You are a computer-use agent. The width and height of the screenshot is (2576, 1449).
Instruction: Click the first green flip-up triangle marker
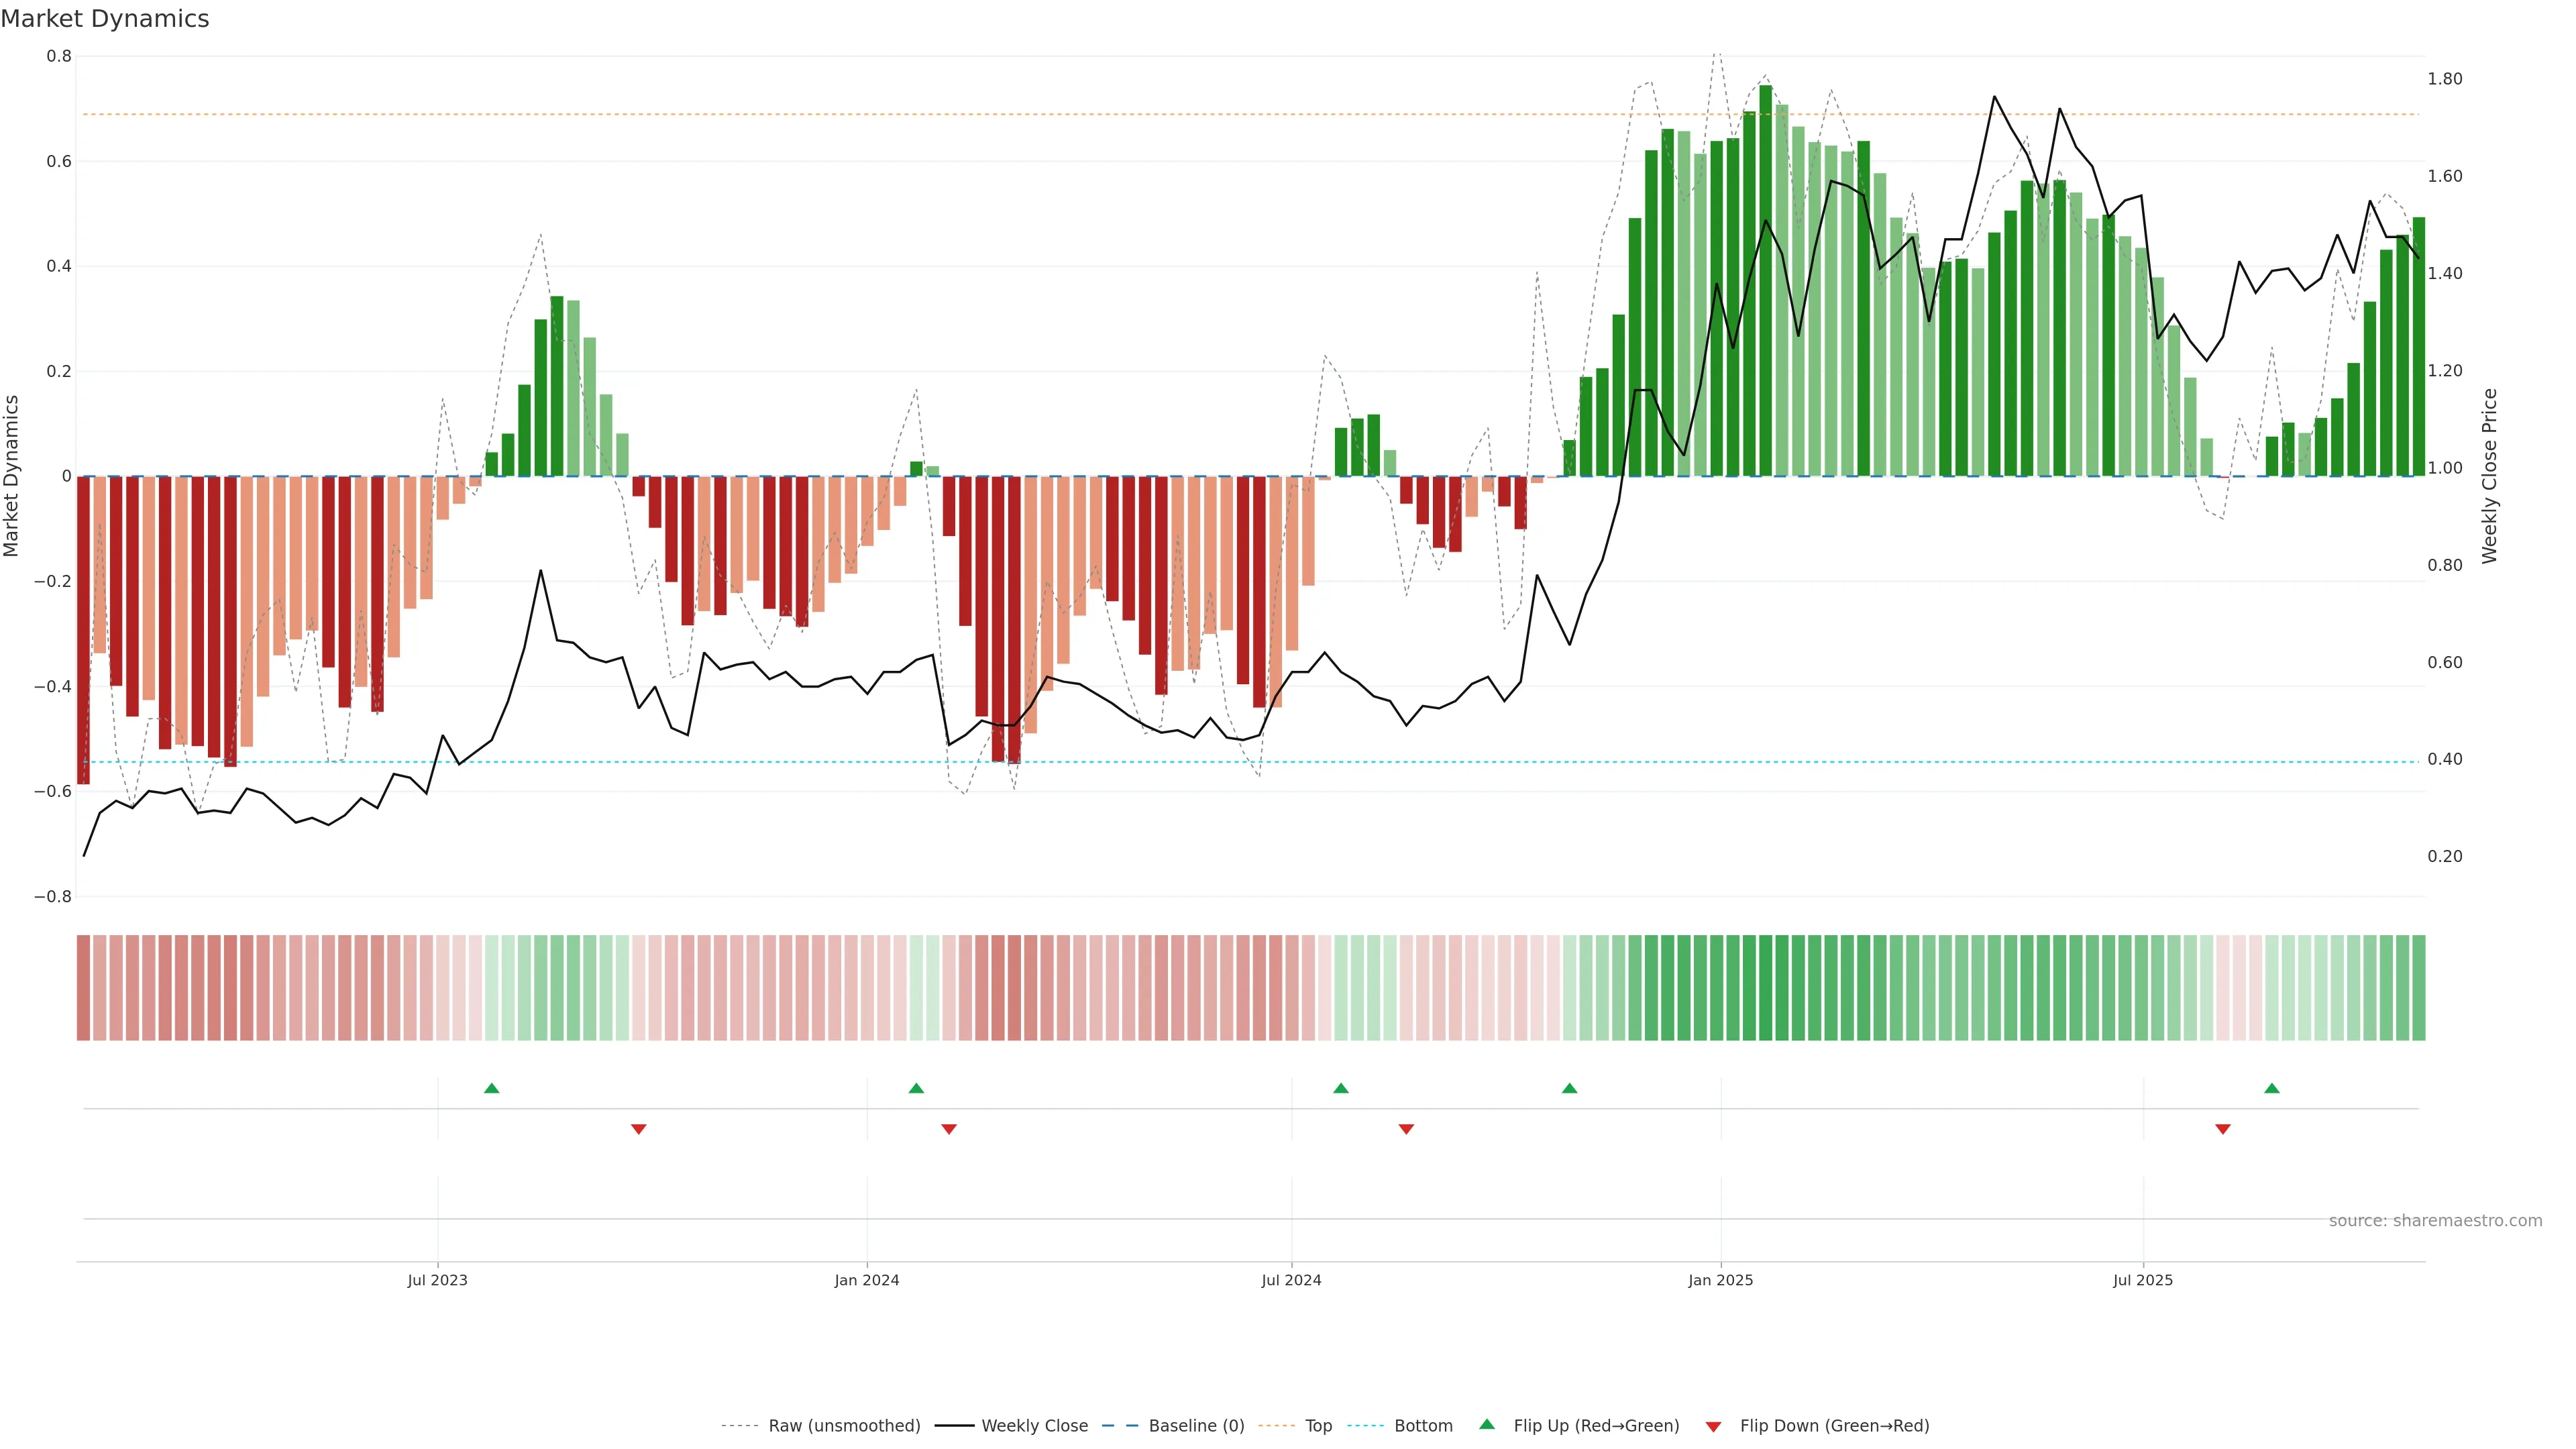coord(491,1088)
